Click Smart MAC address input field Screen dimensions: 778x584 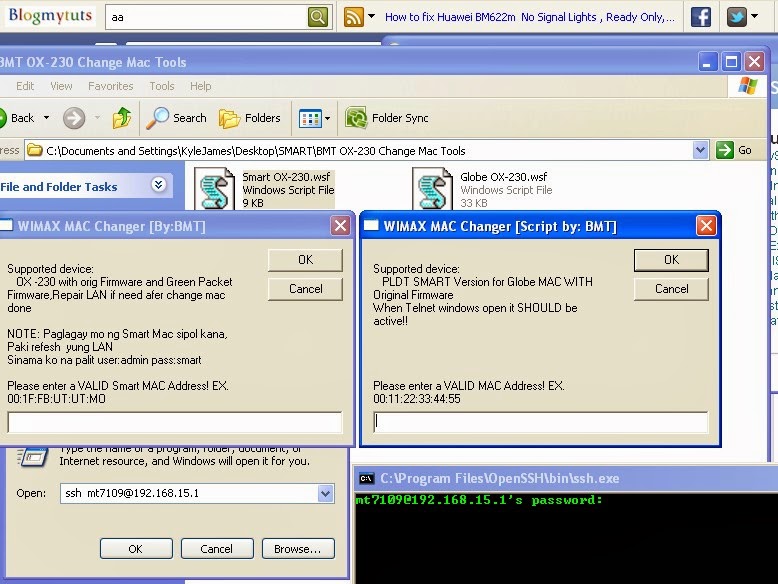coord(175,422)
